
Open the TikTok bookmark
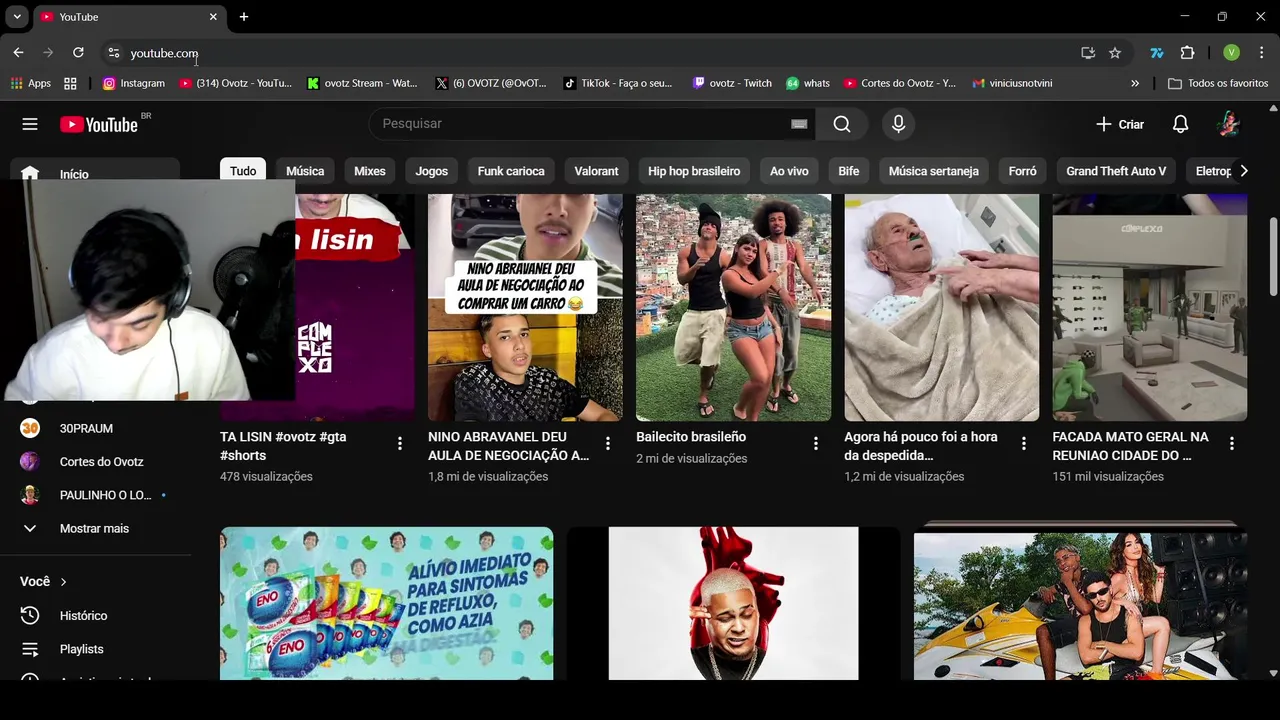(x=618, y=83)
